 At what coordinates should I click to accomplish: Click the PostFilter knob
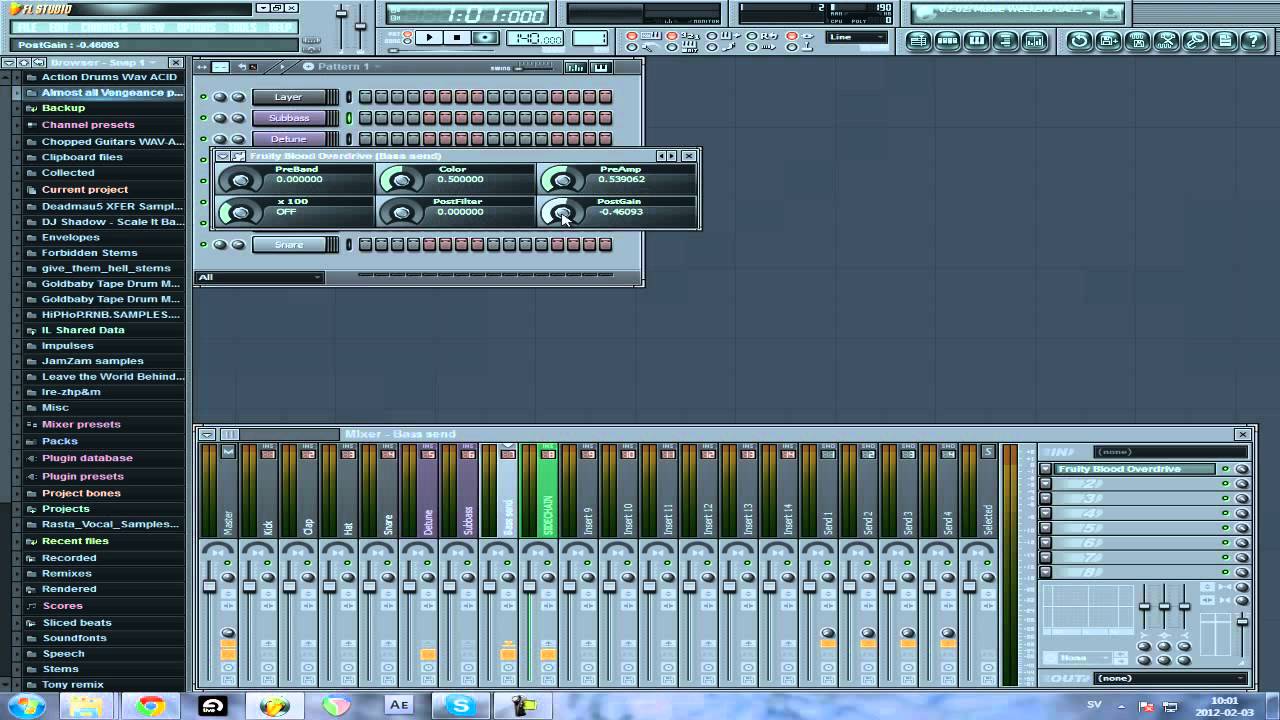click(401, 212)
